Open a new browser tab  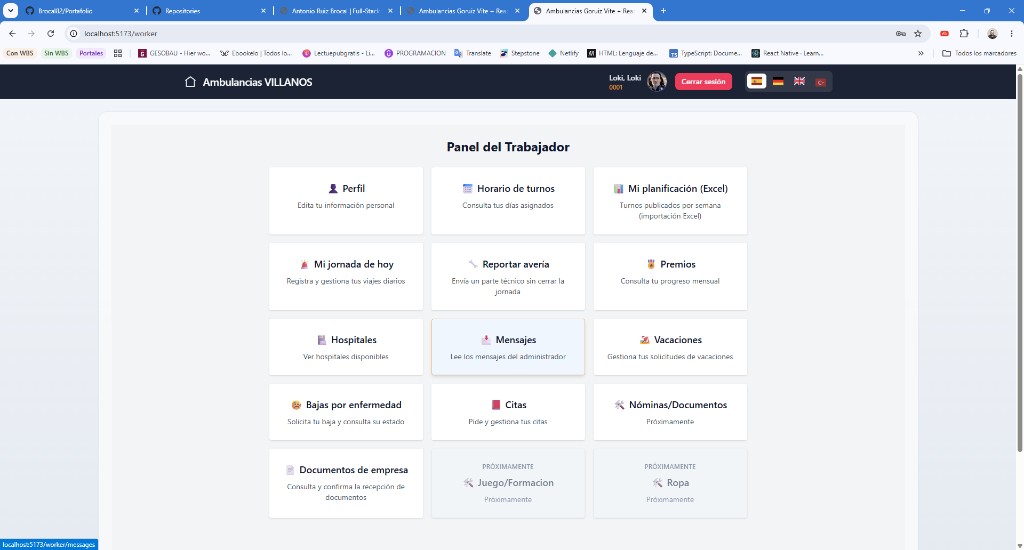(x=663, y=11)
